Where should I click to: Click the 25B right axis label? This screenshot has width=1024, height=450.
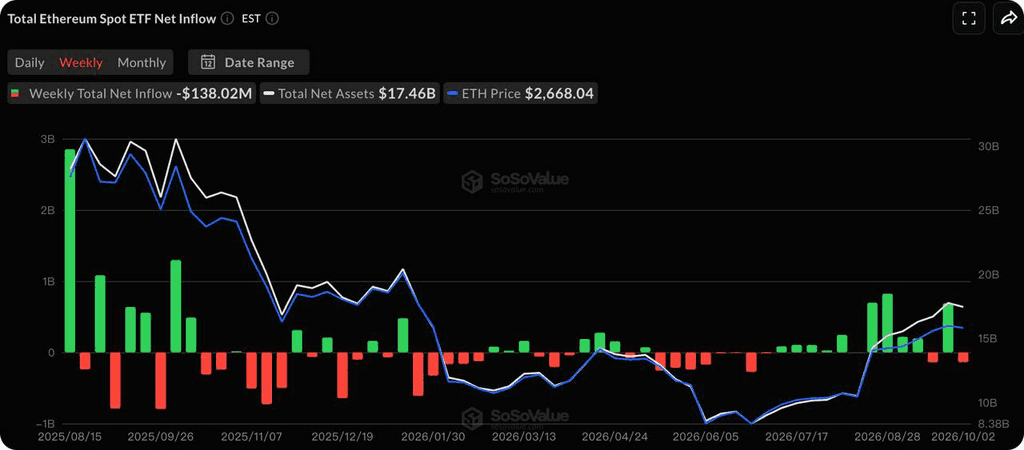[x=989, y=210]
